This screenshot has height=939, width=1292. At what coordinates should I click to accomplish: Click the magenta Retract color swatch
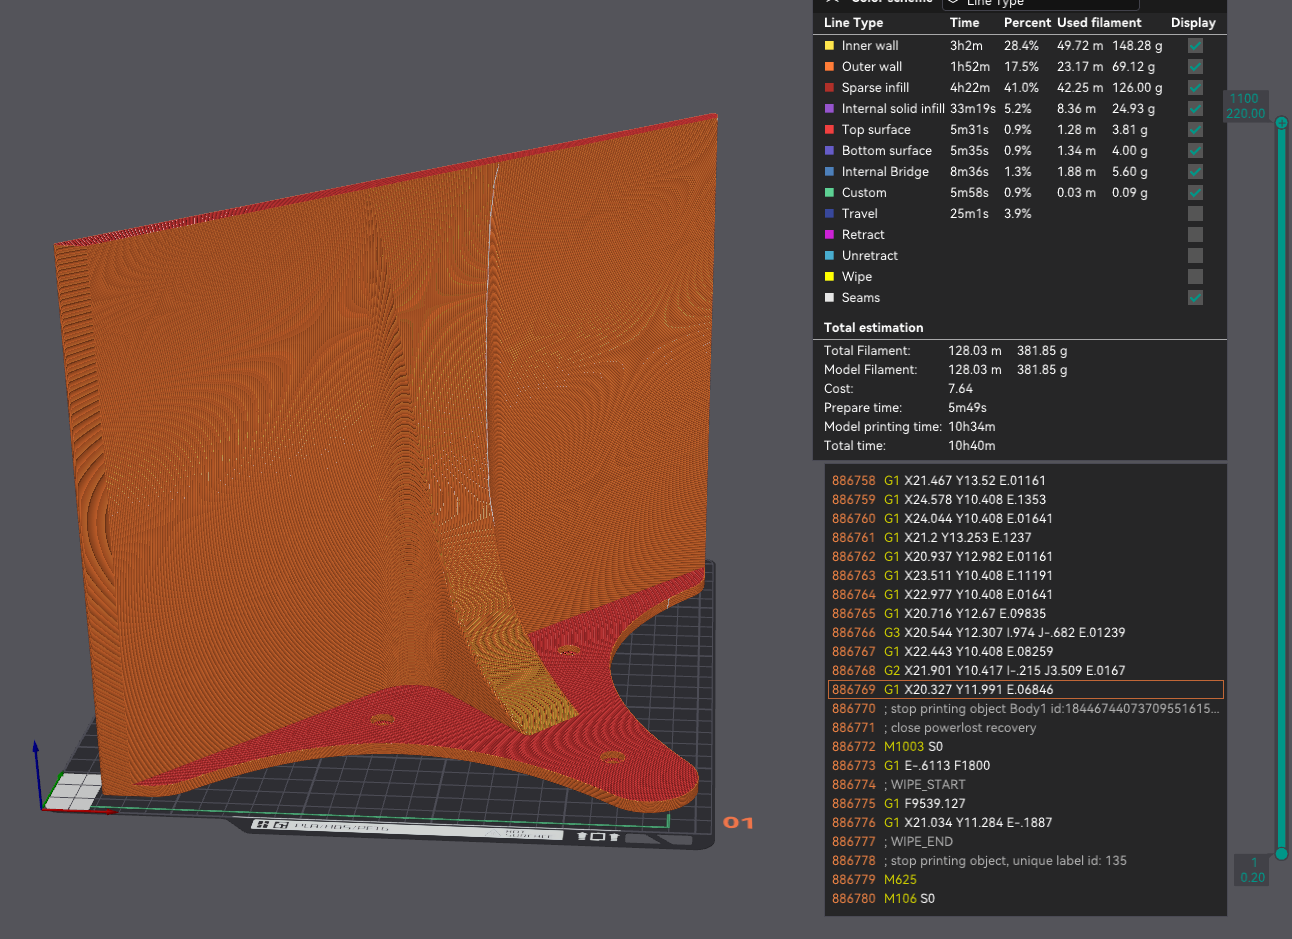coord(829,234)
